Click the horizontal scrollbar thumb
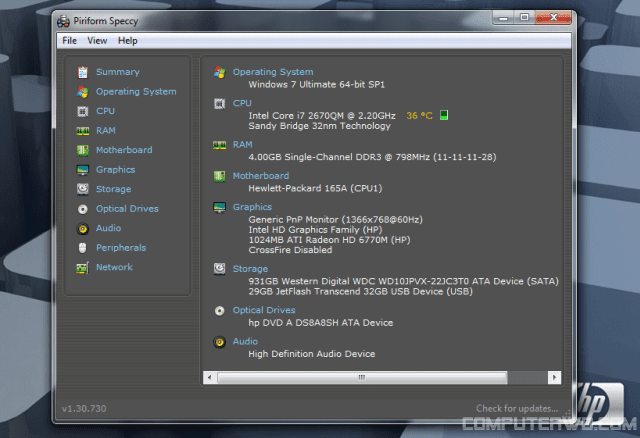Viewport: 640px width, 438px height. pyautogui.click(x=362, y=378)
